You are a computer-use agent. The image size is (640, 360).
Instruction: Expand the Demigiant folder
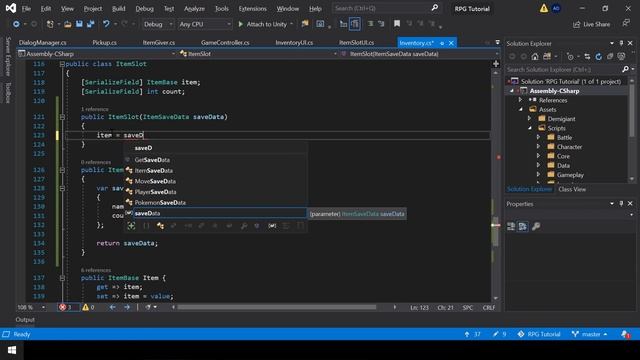coord(529,119)
